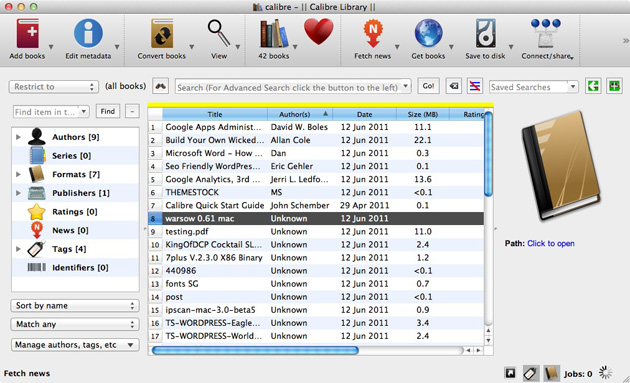The height and width of the screenshot is (383, 630).
Task: Click the View magnifier icon
Action: pos(219,34)
